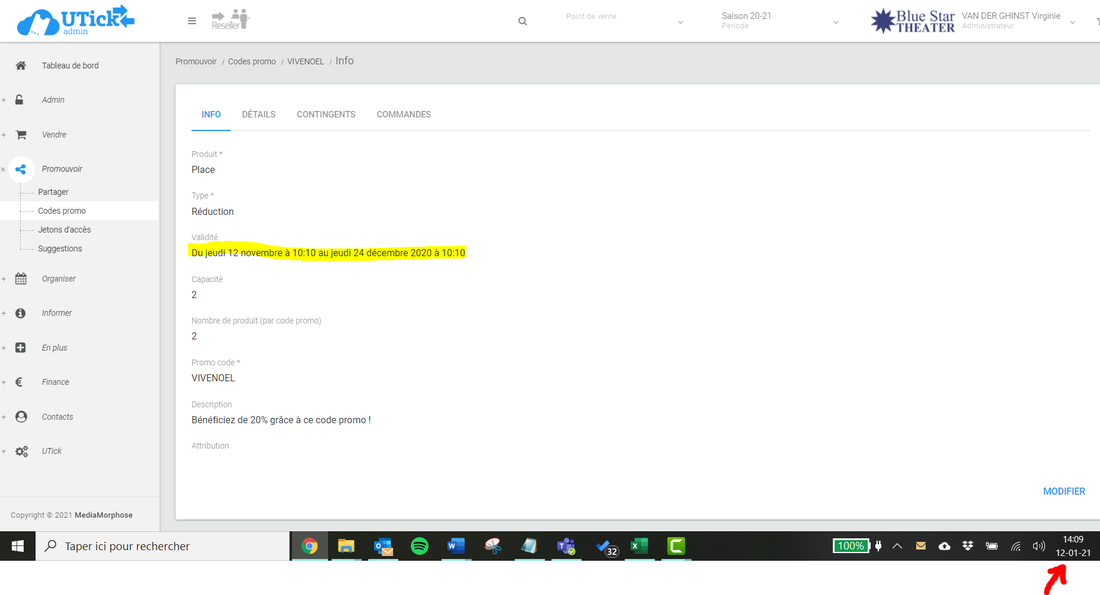Click the Vendre shopping cart icon
This screenshot has height=595, width=1100.
click(x=21, y=135)
